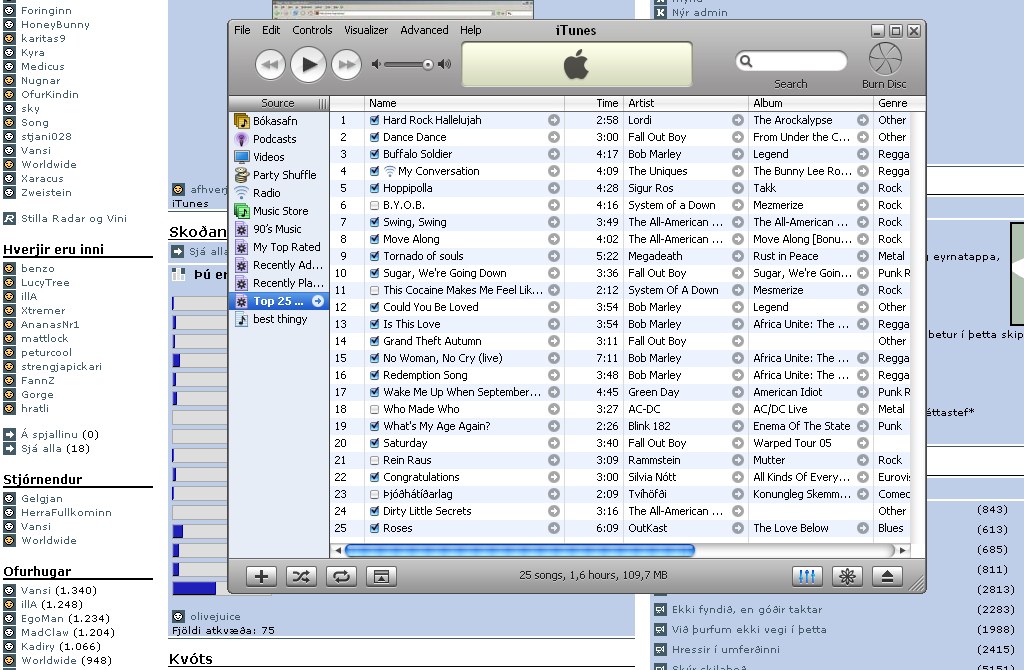Viewport: 1024px width, 670px height.
Task: Uncheck the Roses song checkbox
Action: [374, 528]
